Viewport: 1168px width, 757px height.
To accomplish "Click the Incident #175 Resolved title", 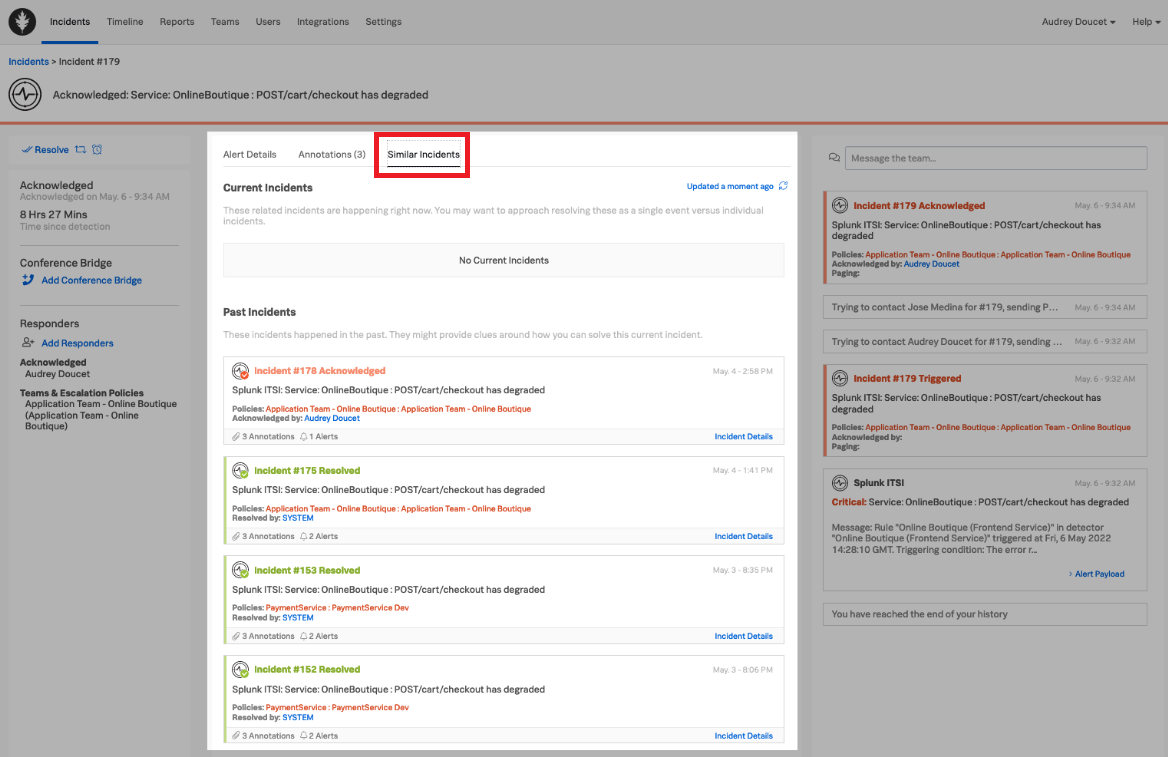I will [307, 471].
